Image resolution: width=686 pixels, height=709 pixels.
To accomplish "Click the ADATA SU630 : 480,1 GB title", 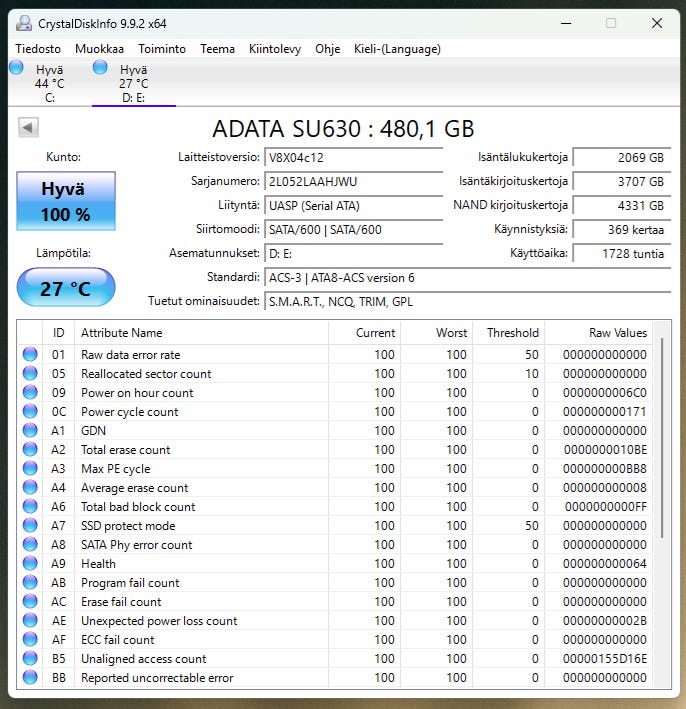I will [343, 129].
